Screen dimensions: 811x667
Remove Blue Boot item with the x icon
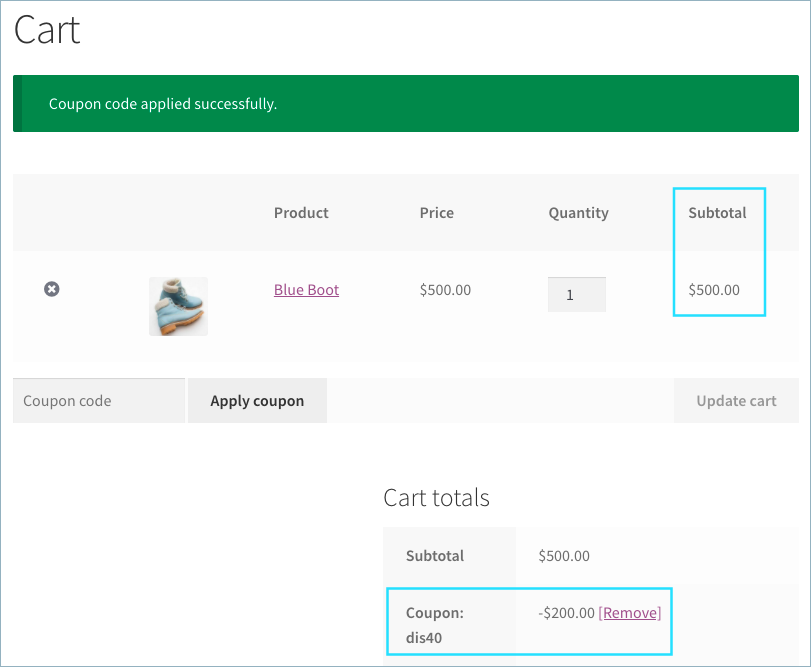tap(52, 289)
